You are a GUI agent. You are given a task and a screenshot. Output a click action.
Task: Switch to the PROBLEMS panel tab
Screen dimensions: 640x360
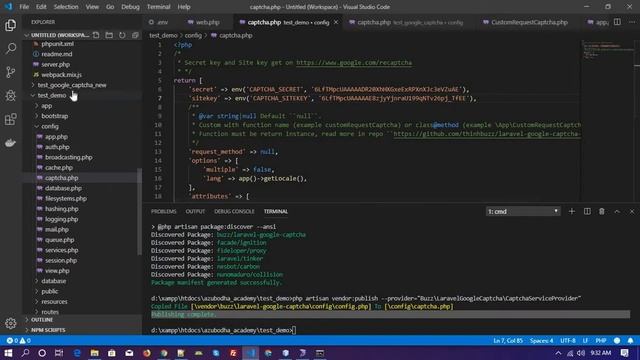164,211
